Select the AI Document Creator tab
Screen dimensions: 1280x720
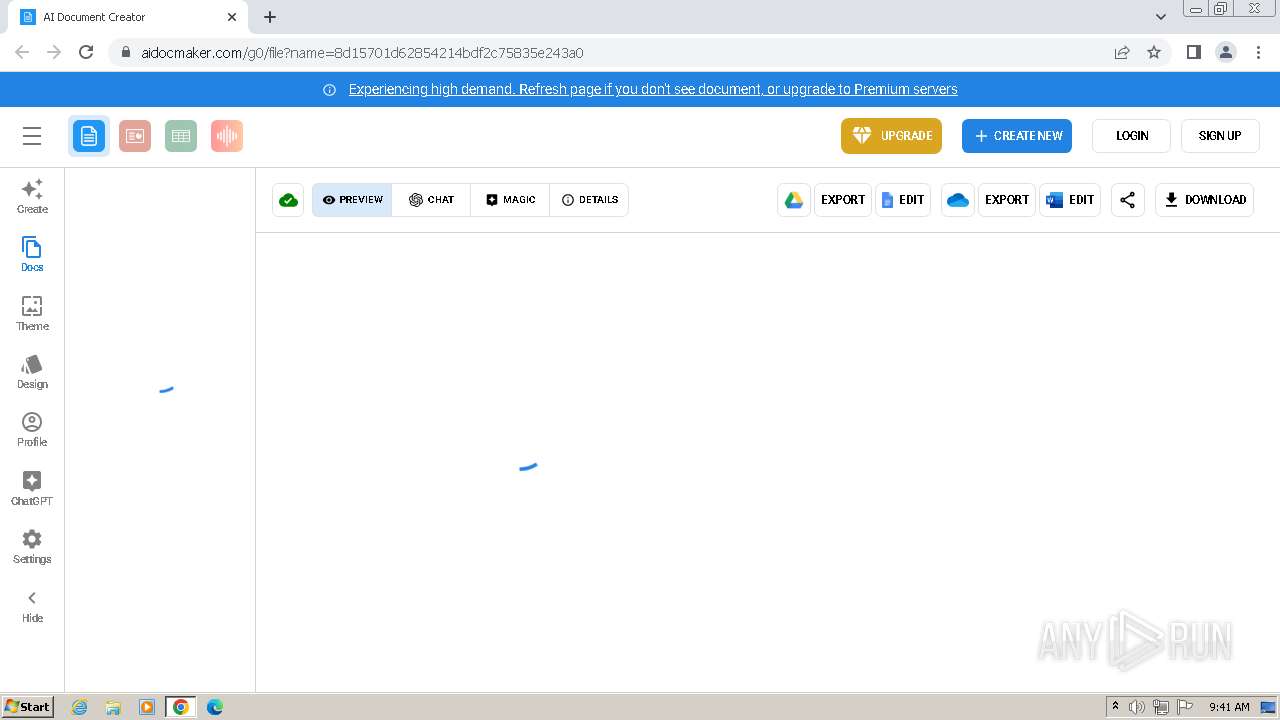click(x=128, y=17)
